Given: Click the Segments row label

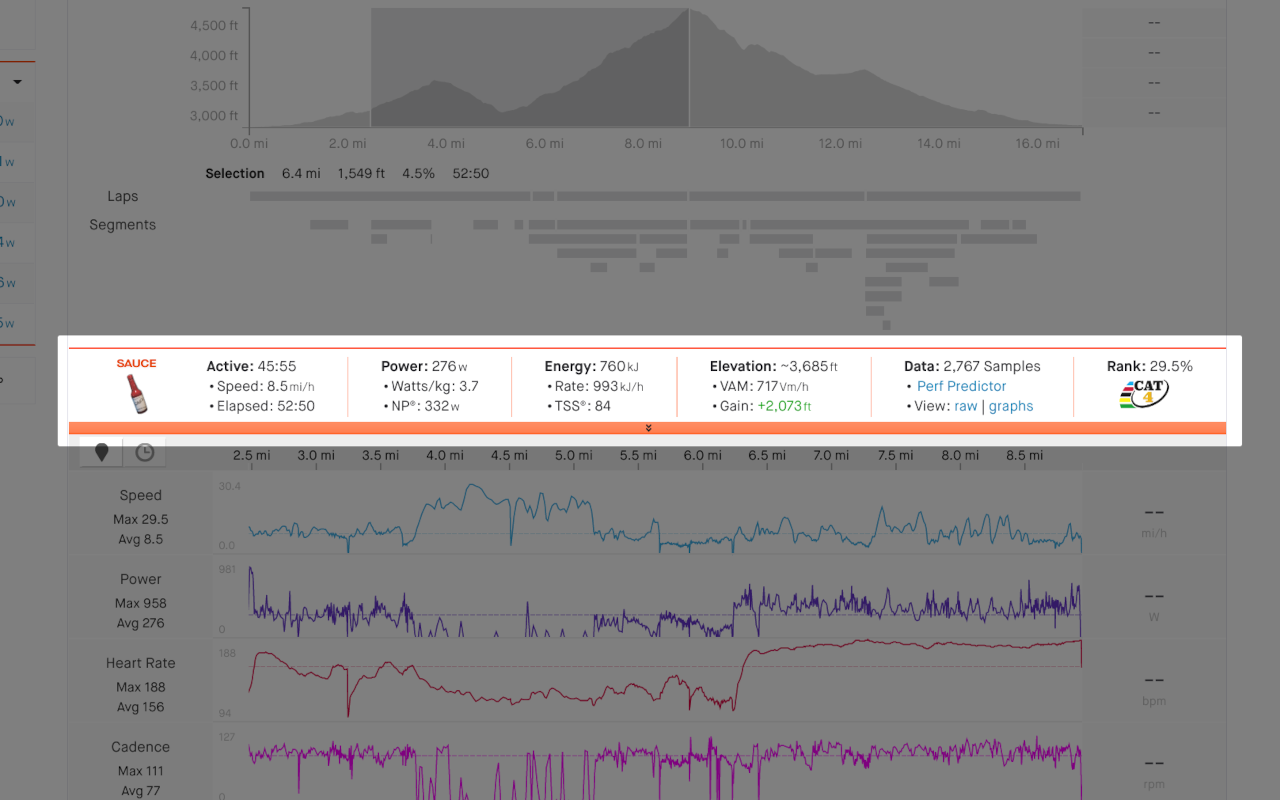Looking at the screenshot, I should 122,224.
